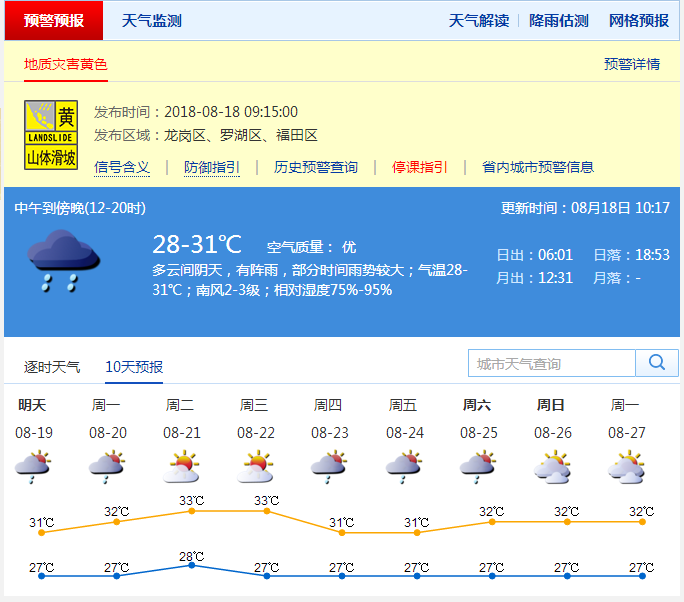Click the 08-26 cloudy weather icon
The width and height of the screenshot is (684, 602).
[x=552, y=466]
